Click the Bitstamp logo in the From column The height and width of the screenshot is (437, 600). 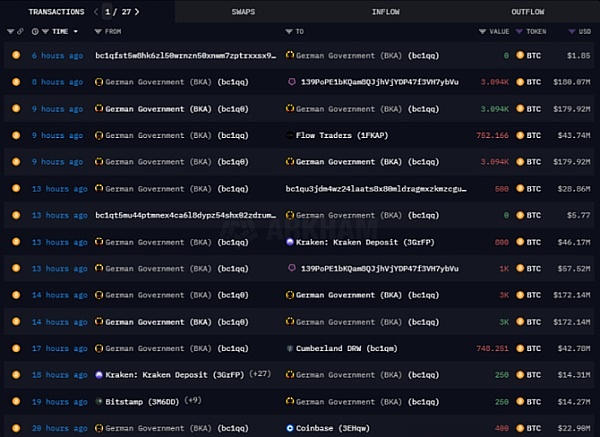coord(99,402)
